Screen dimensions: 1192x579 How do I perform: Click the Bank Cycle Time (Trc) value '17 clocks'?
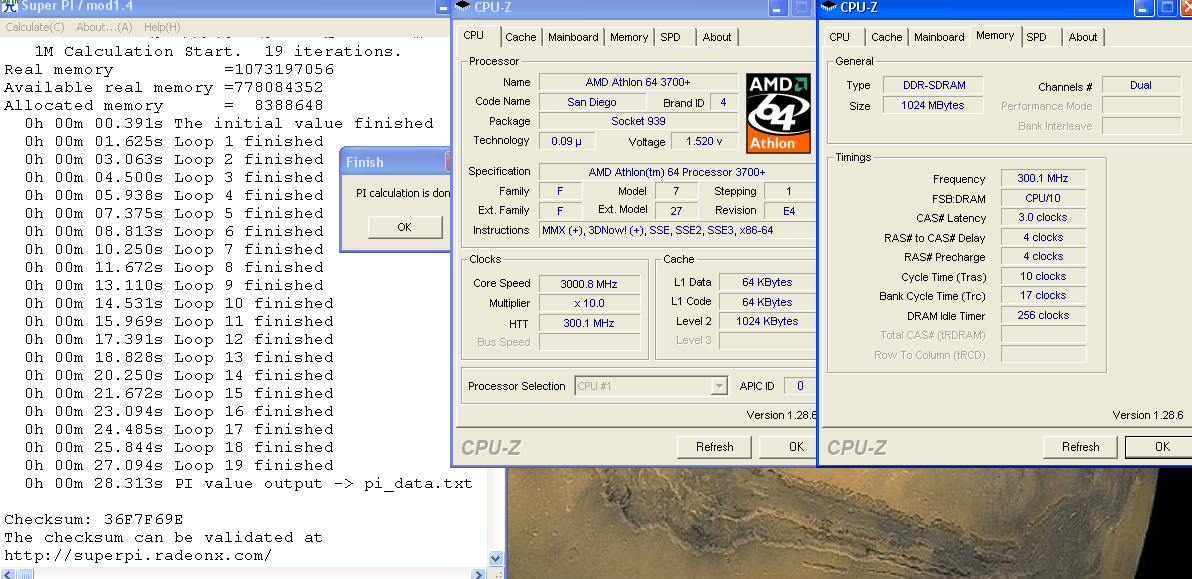(x=1043, y=296)
